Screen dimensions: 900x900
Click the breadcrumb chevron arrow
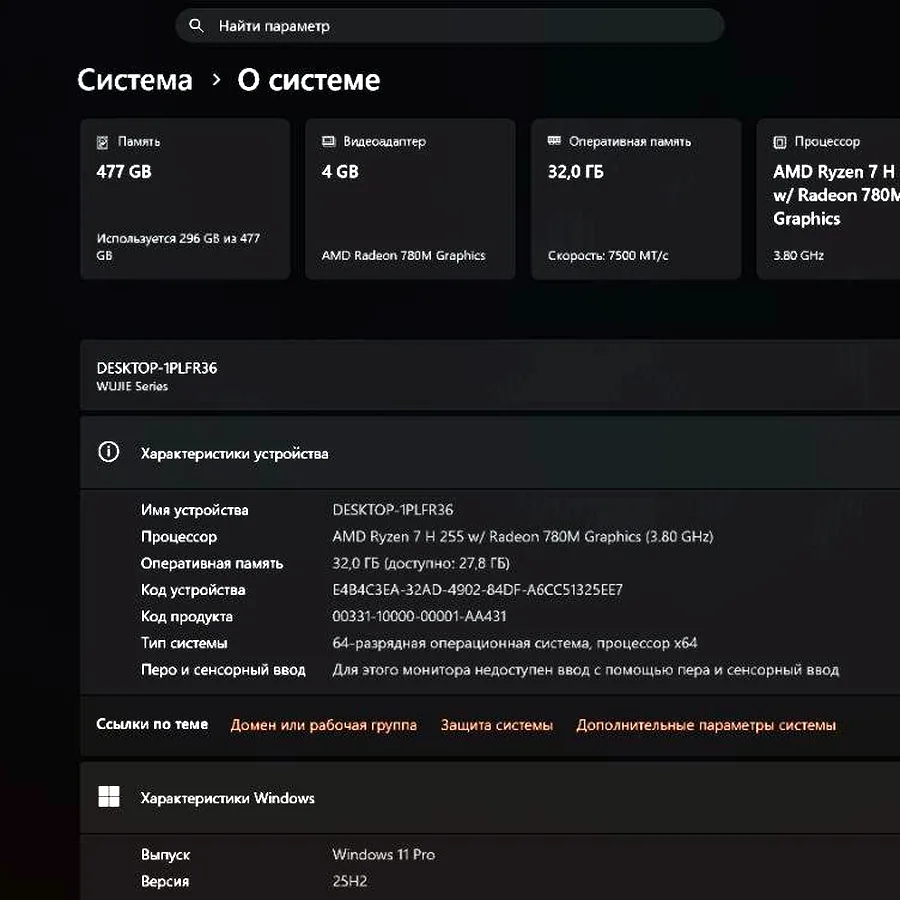point(216,80)
